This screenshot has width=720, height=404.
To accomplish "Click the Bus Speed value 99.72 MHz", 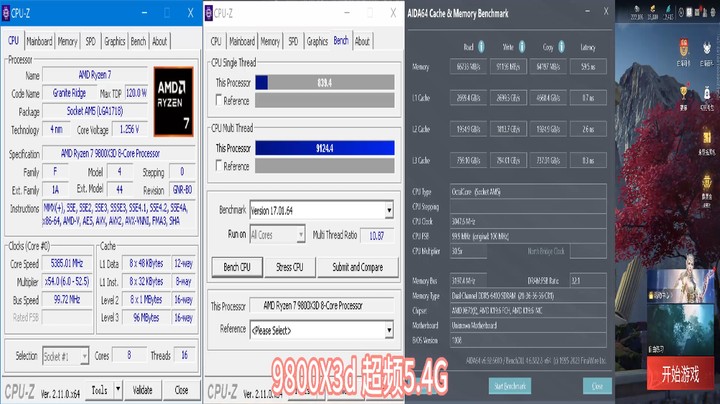I will tap(67, 300).
